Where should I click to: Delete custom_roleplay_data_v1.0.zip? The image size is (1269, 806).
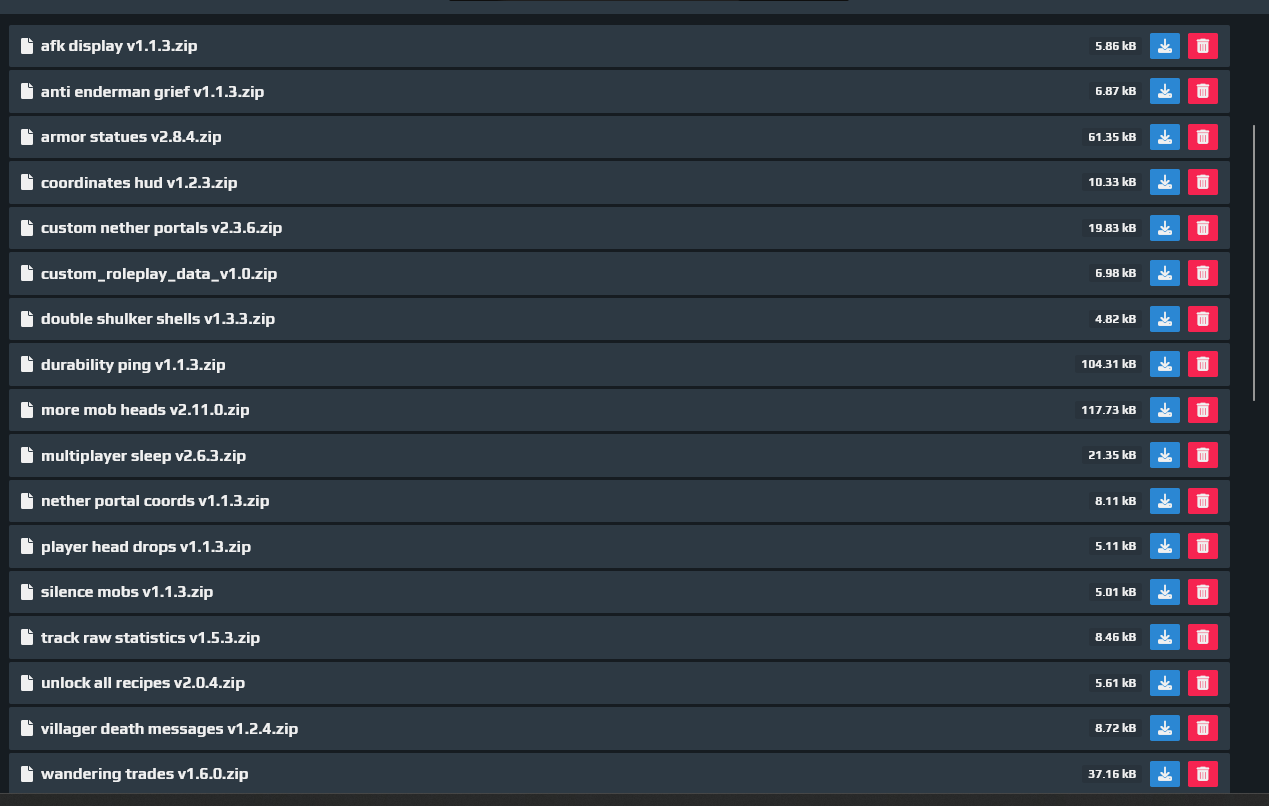point(1202,273)
